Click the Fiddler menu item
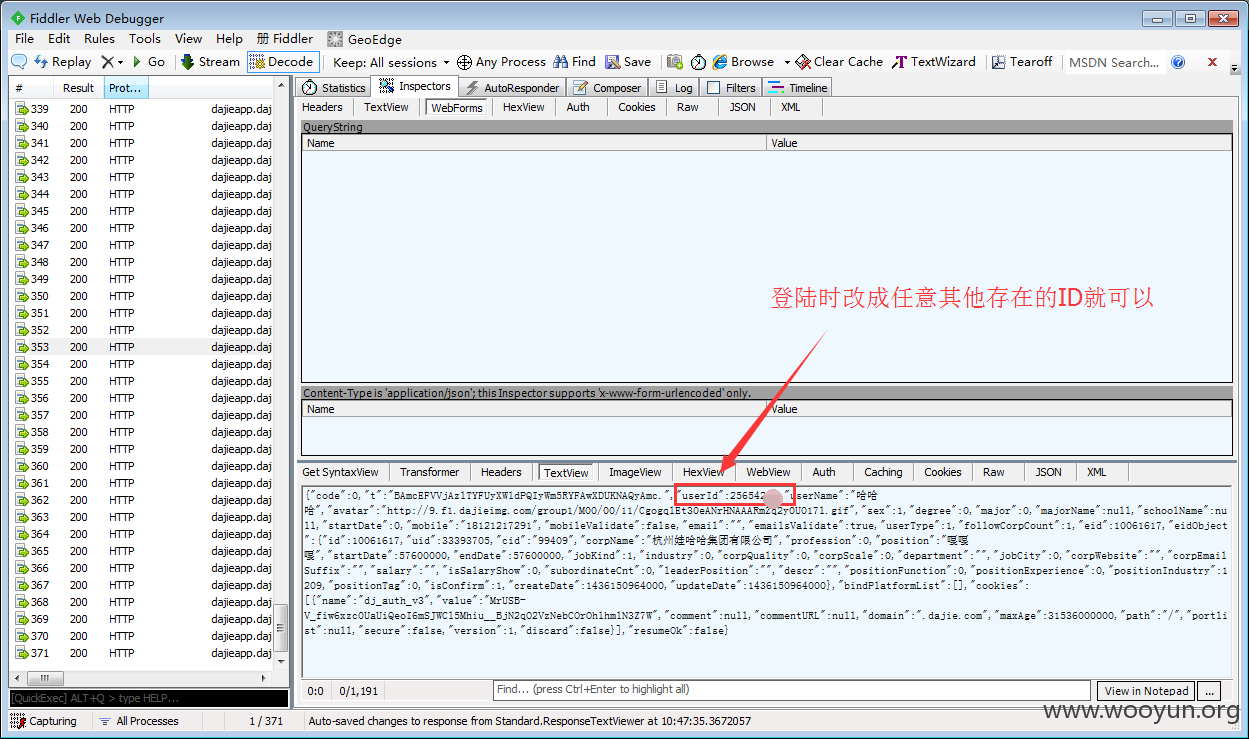 (285, 39)
